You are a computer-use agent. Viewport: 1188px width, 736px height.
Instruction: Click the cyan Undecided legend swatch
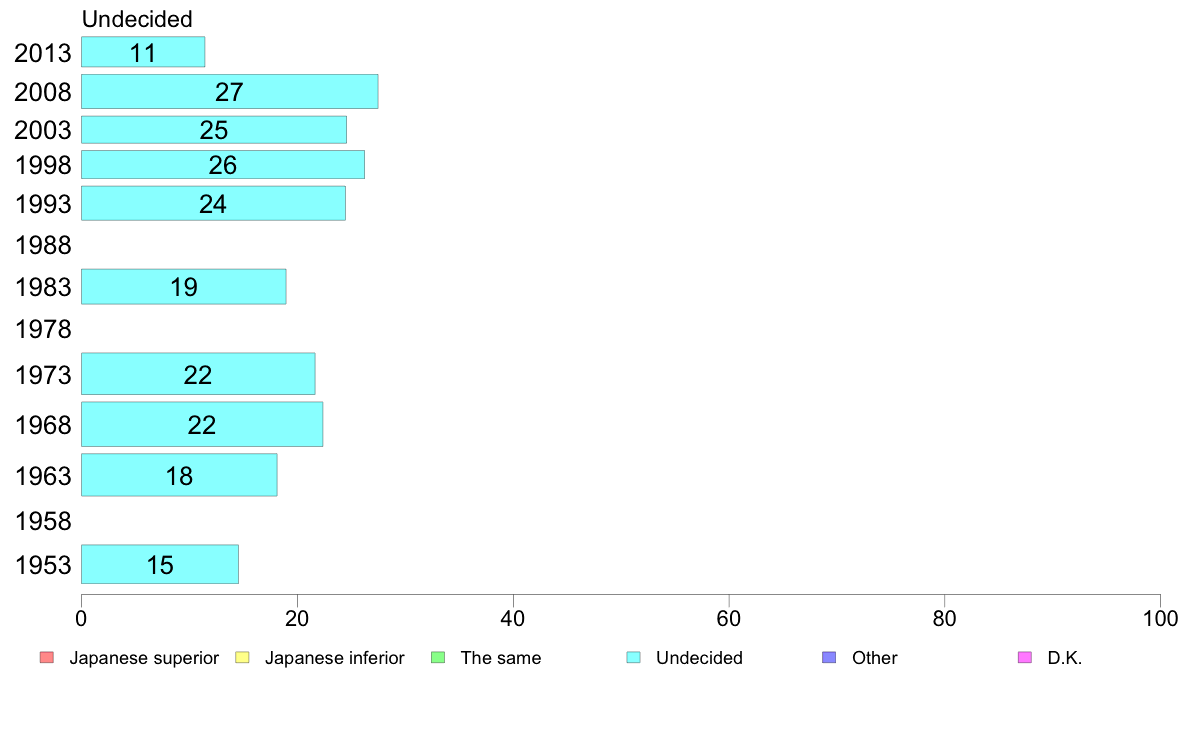(x=633, y=657)
